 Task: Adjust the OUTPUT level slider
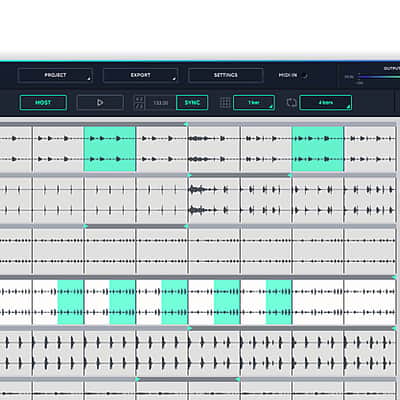[x=378, y=77]
